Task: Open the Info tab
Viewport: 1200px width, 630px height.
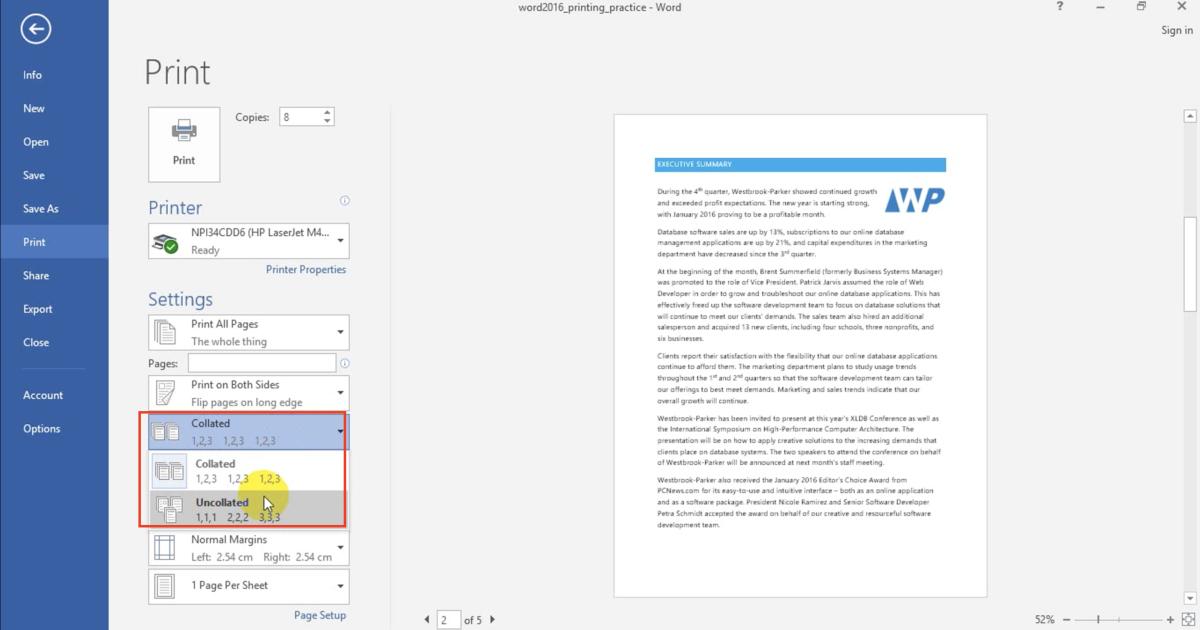Action: [54, 75]
